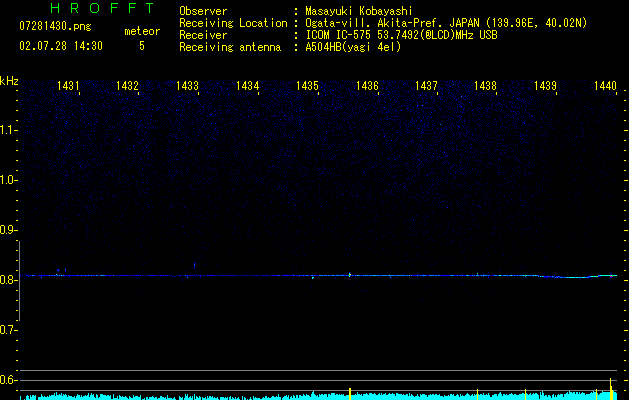Click the 1431 time marker
Viewport: 629px width, 400px height.
pyautogui.click(x=68, y=85)
